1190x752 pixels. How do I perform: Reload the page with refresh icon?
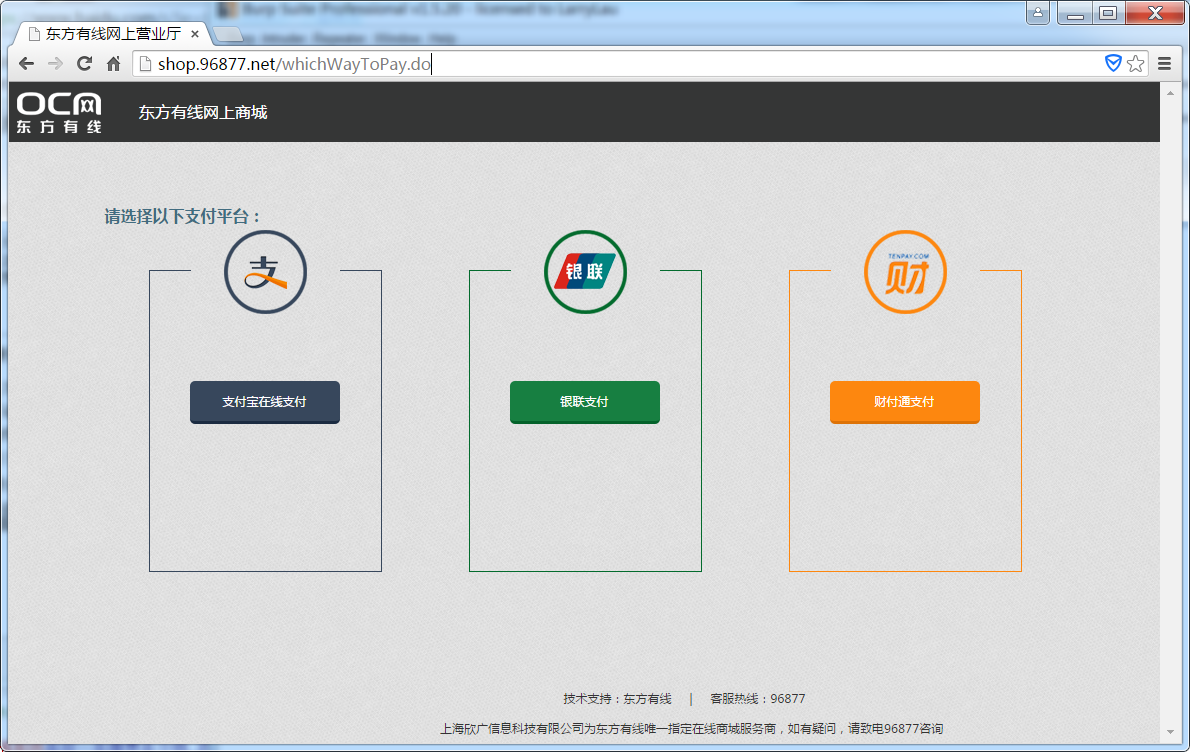tap(84, 64)
